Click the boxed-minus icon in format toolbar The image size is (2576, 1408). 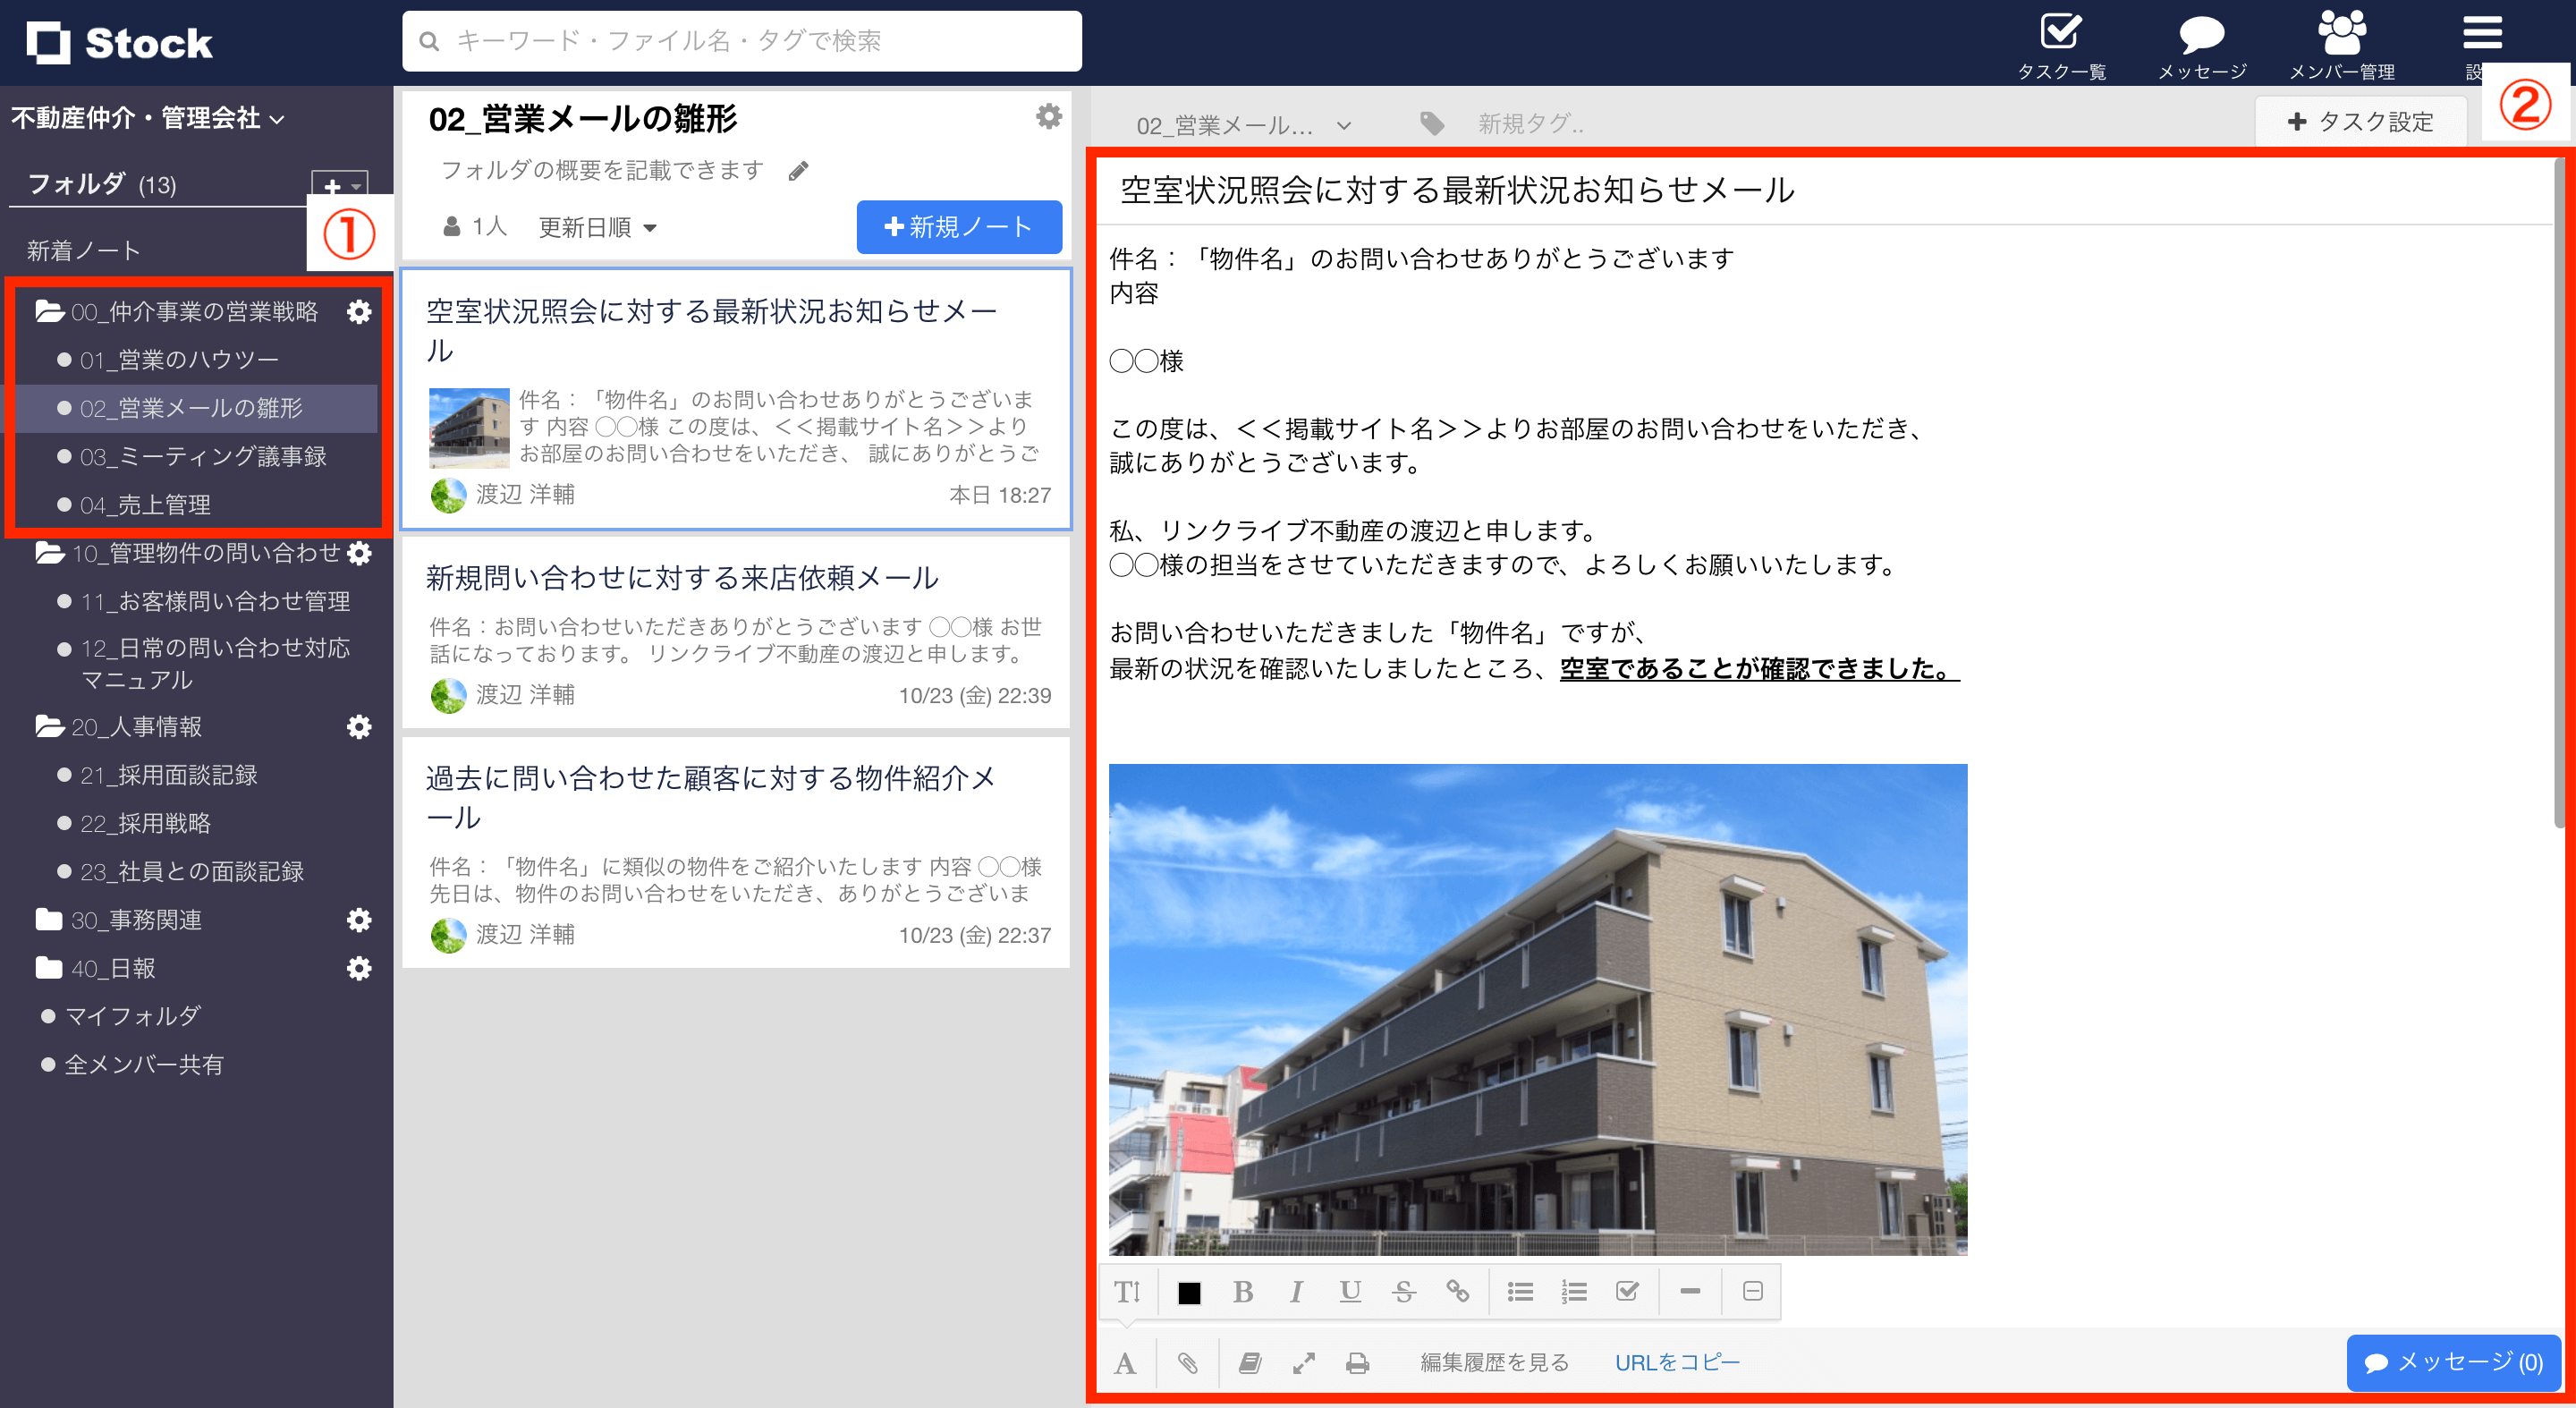[x=1752, y=1292]
